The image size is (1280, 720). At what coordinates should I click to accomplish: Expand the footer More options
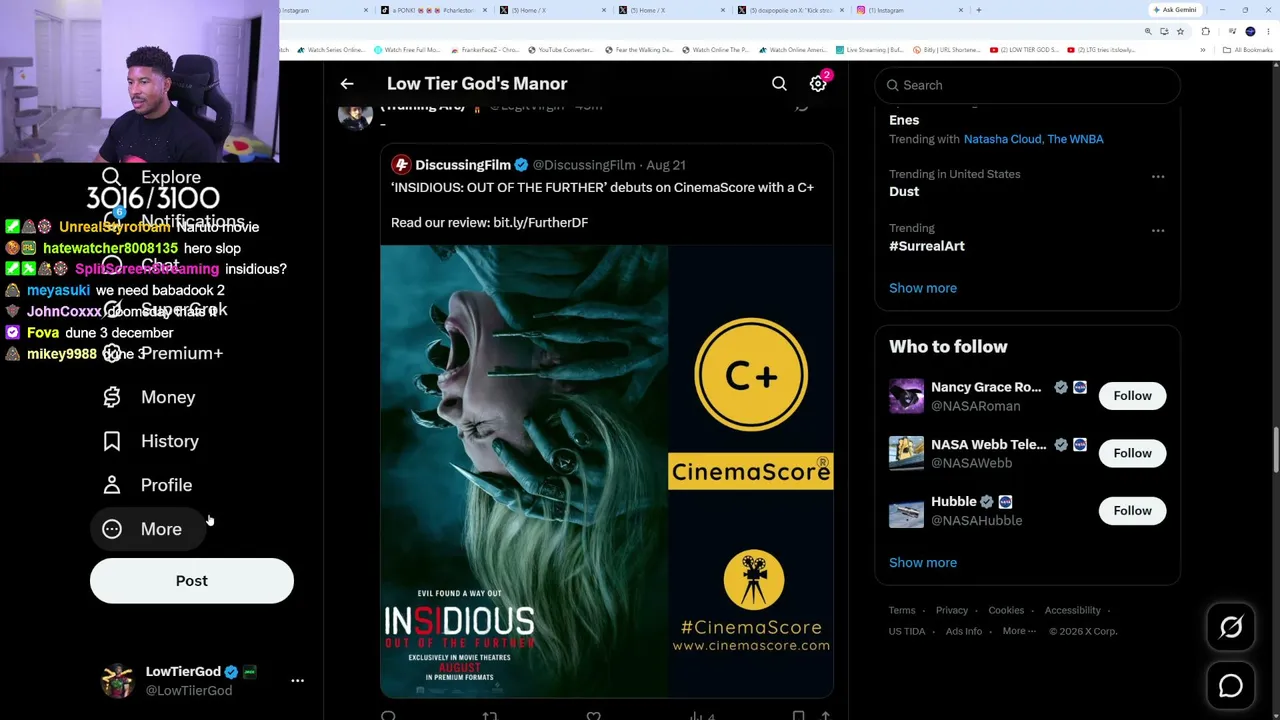tap(1019, 631)
